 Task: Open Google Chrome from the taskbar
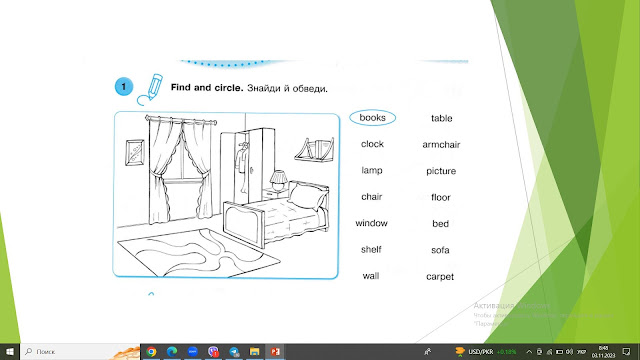click(151, 351)
